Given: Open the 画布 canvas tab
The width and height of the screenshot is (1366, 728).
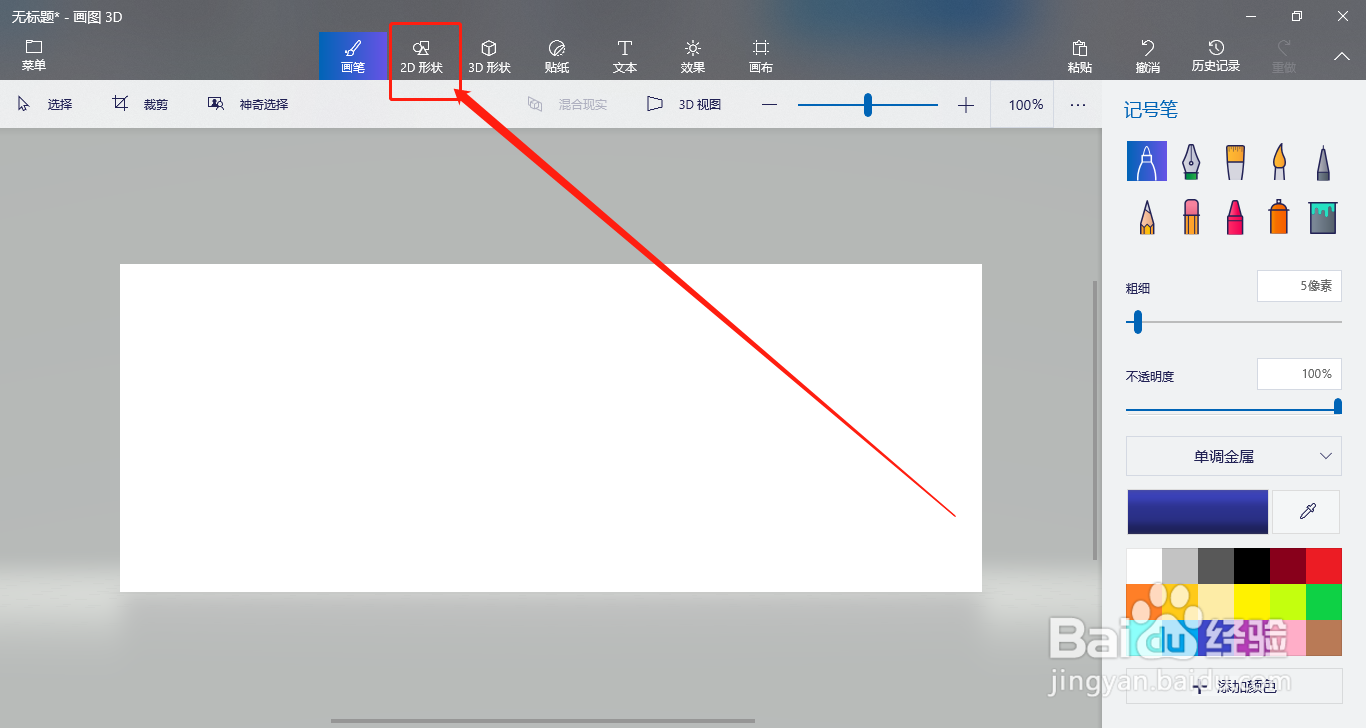Looking at the screenshot, I should point(761,56).
